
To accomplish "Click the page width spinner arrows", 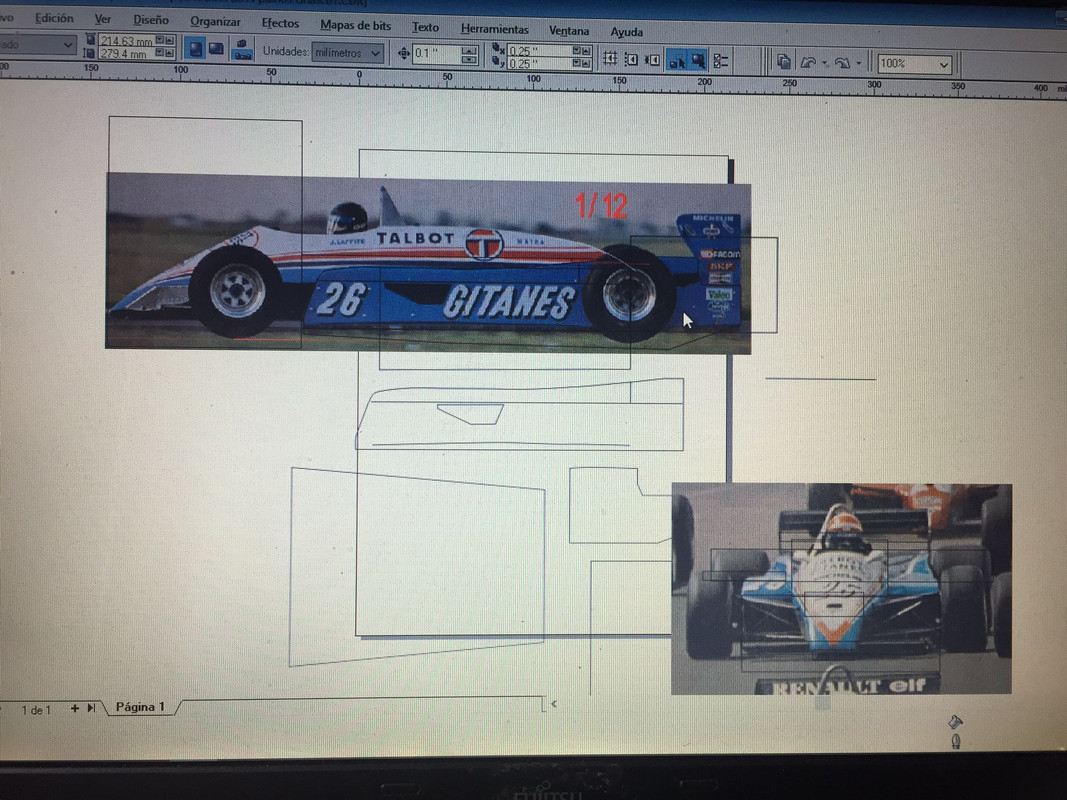I will pos(165,41).
